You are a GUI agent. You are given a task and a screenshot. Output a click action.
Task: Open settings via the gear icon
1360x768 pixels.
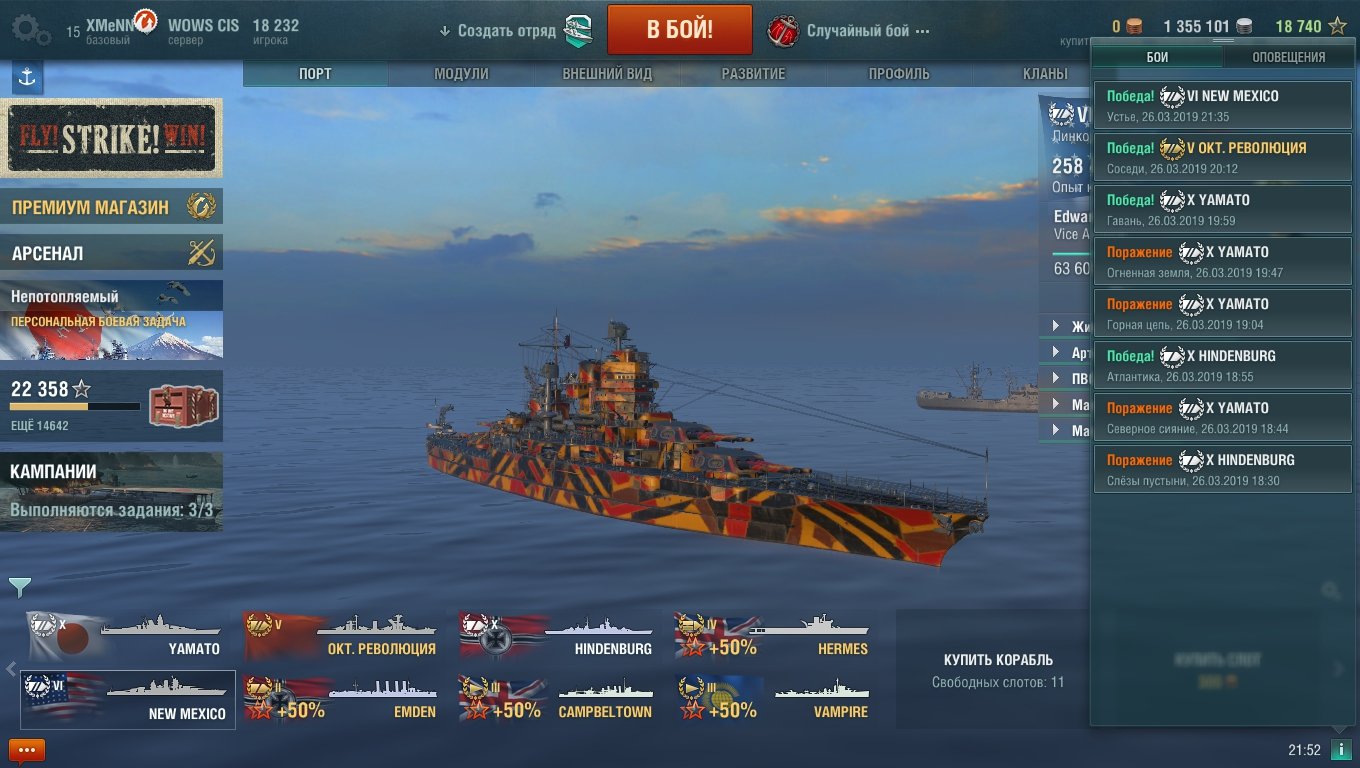[31, 29]
